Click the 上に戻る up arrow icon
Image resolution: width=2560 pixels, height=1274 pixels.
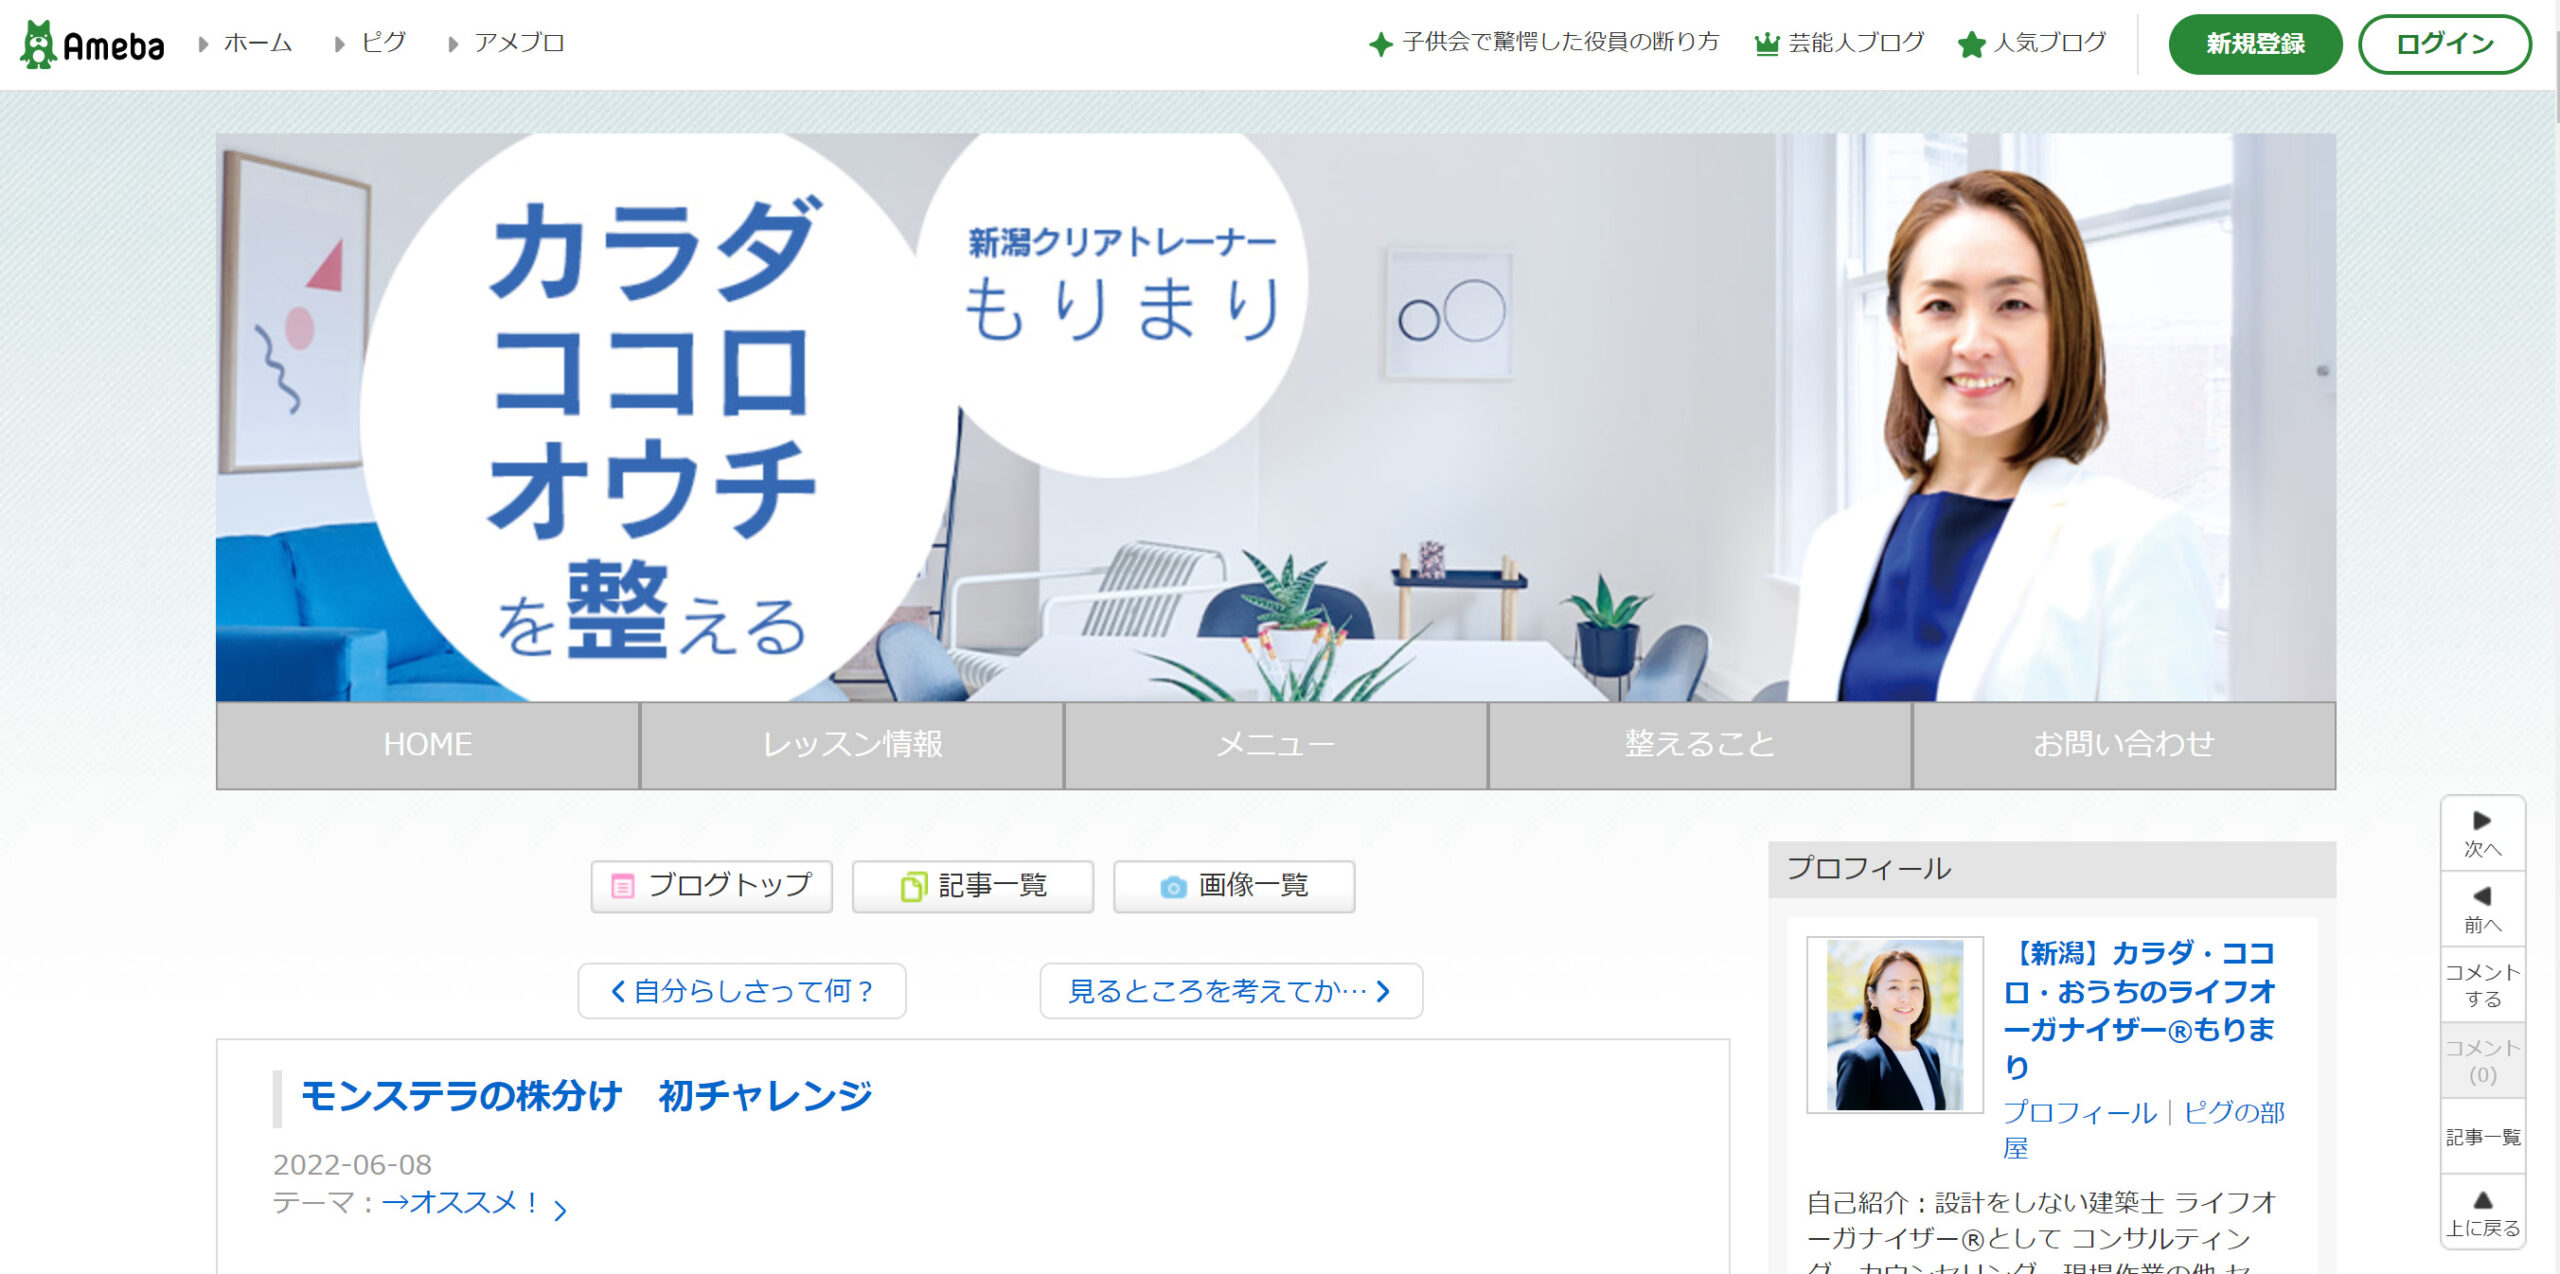[2482, 1200]
